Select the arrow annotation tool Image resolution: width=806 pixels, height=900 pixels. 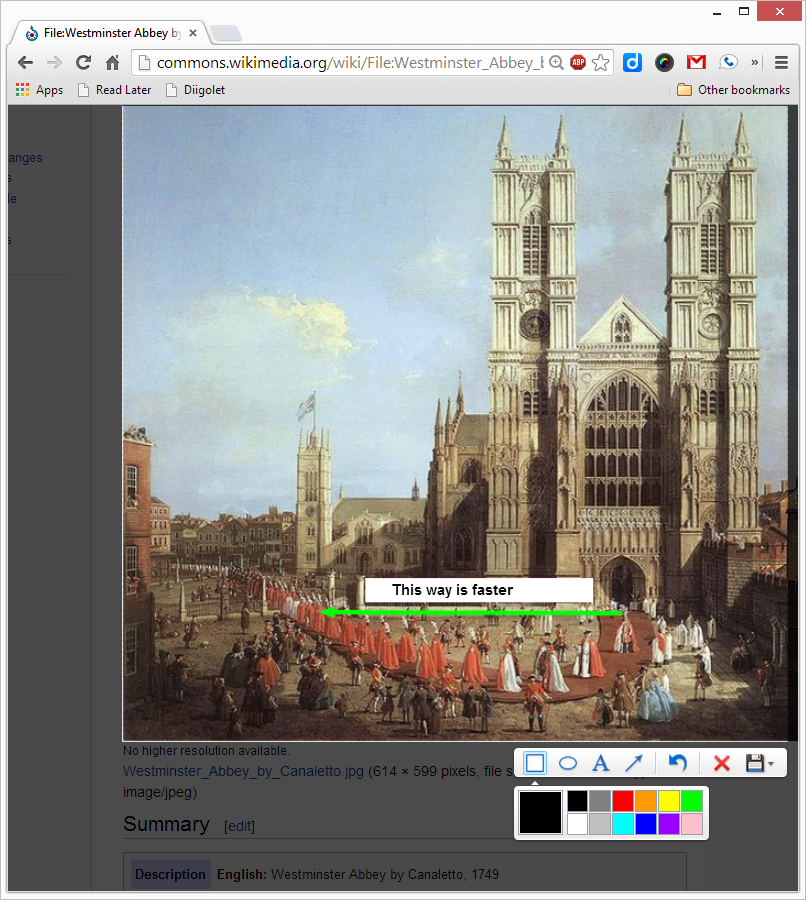click(x=634, y=763)
